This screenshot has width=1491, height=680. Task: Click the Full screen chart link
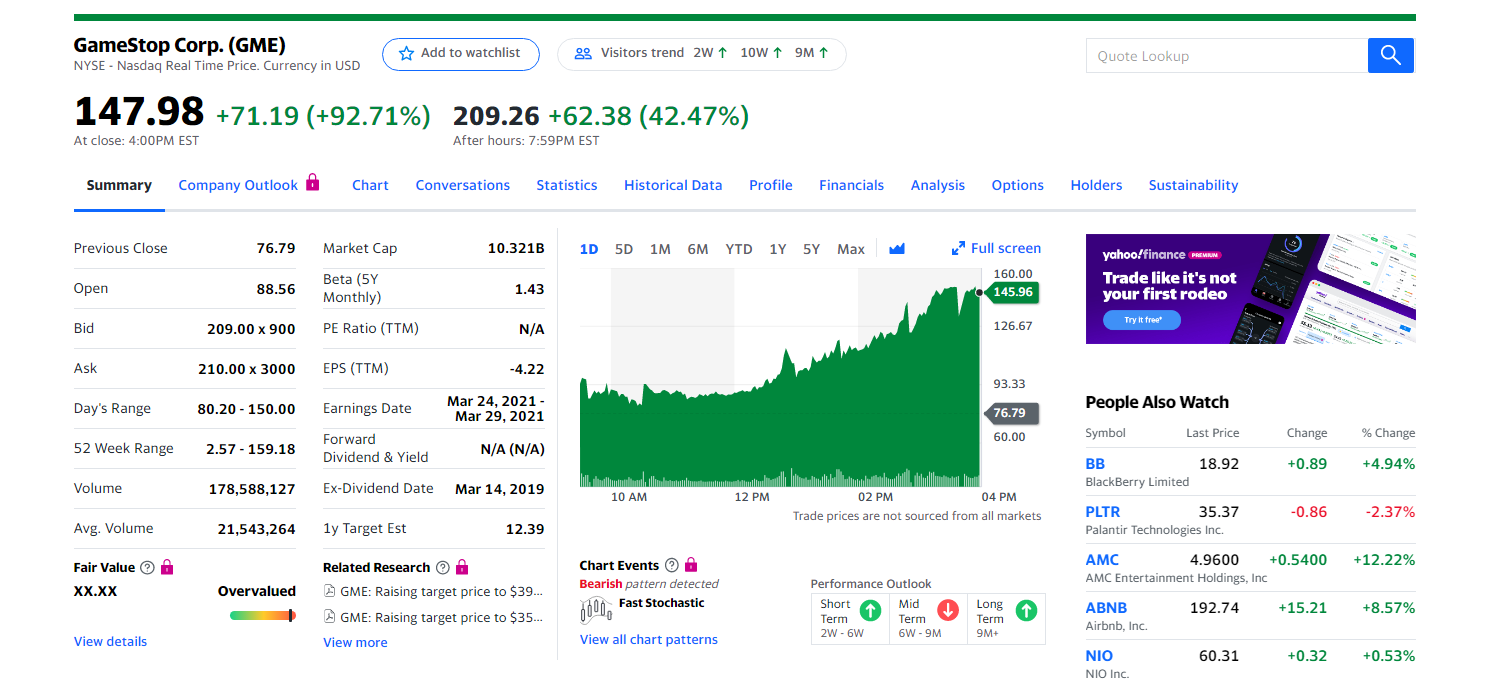996,249
